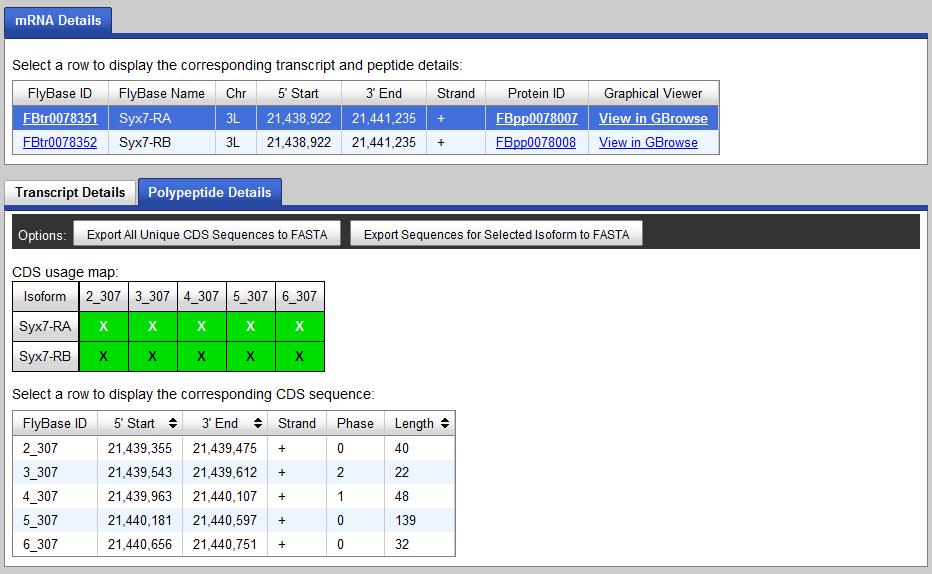Image resolution: width=932 pixels, height=574 pixels.
Task: Click the FlyBase ID header in CDS table
Action: coord(55,423)
